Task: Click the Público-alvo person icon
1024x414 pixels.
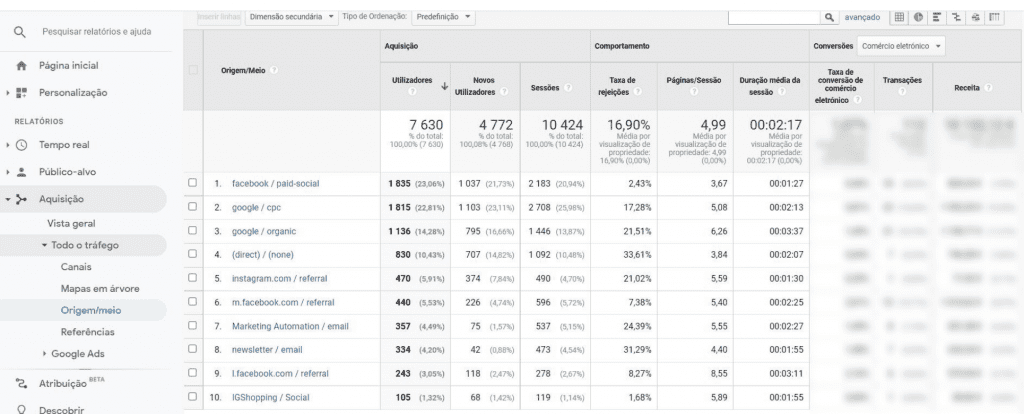Action: [22, 172]
